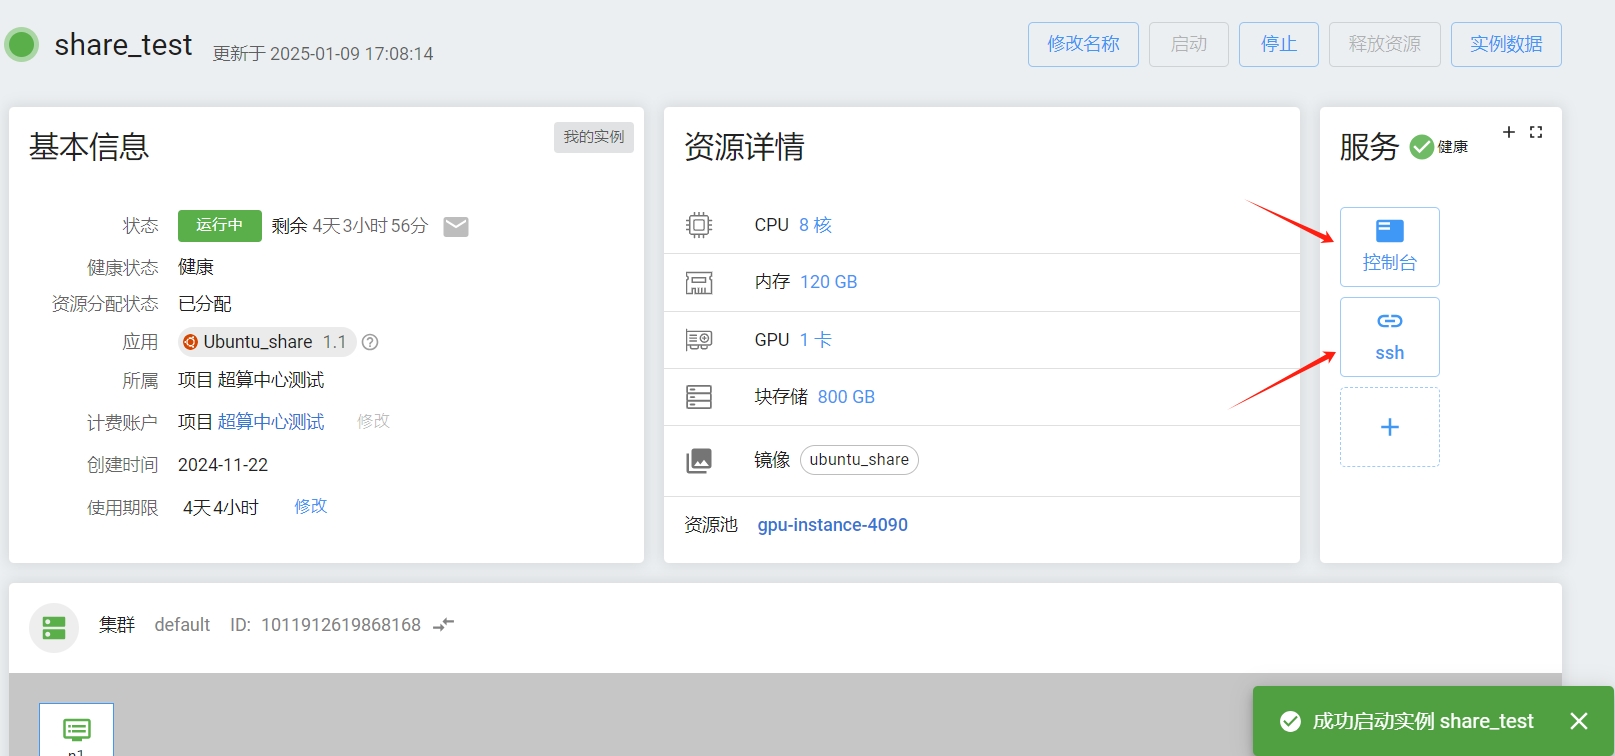
Task: Click the cluster ID 1011912619868168
Action: (x=341, y=625)
